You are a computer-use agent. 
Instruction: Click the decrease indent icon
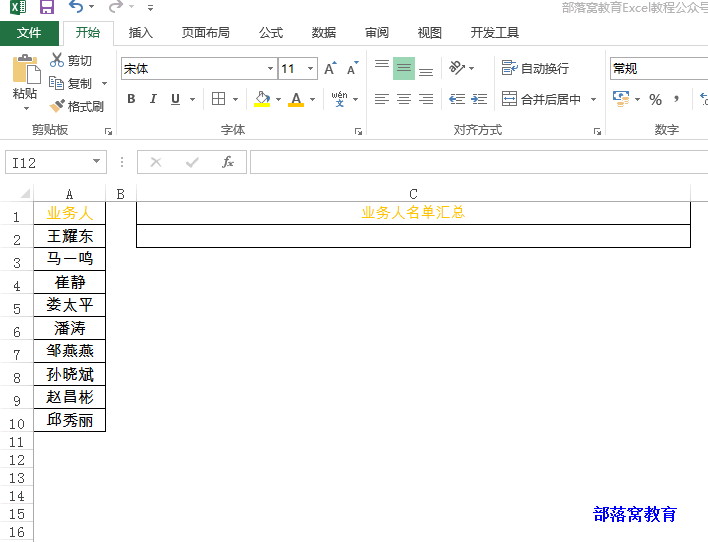tap(457, 99)
